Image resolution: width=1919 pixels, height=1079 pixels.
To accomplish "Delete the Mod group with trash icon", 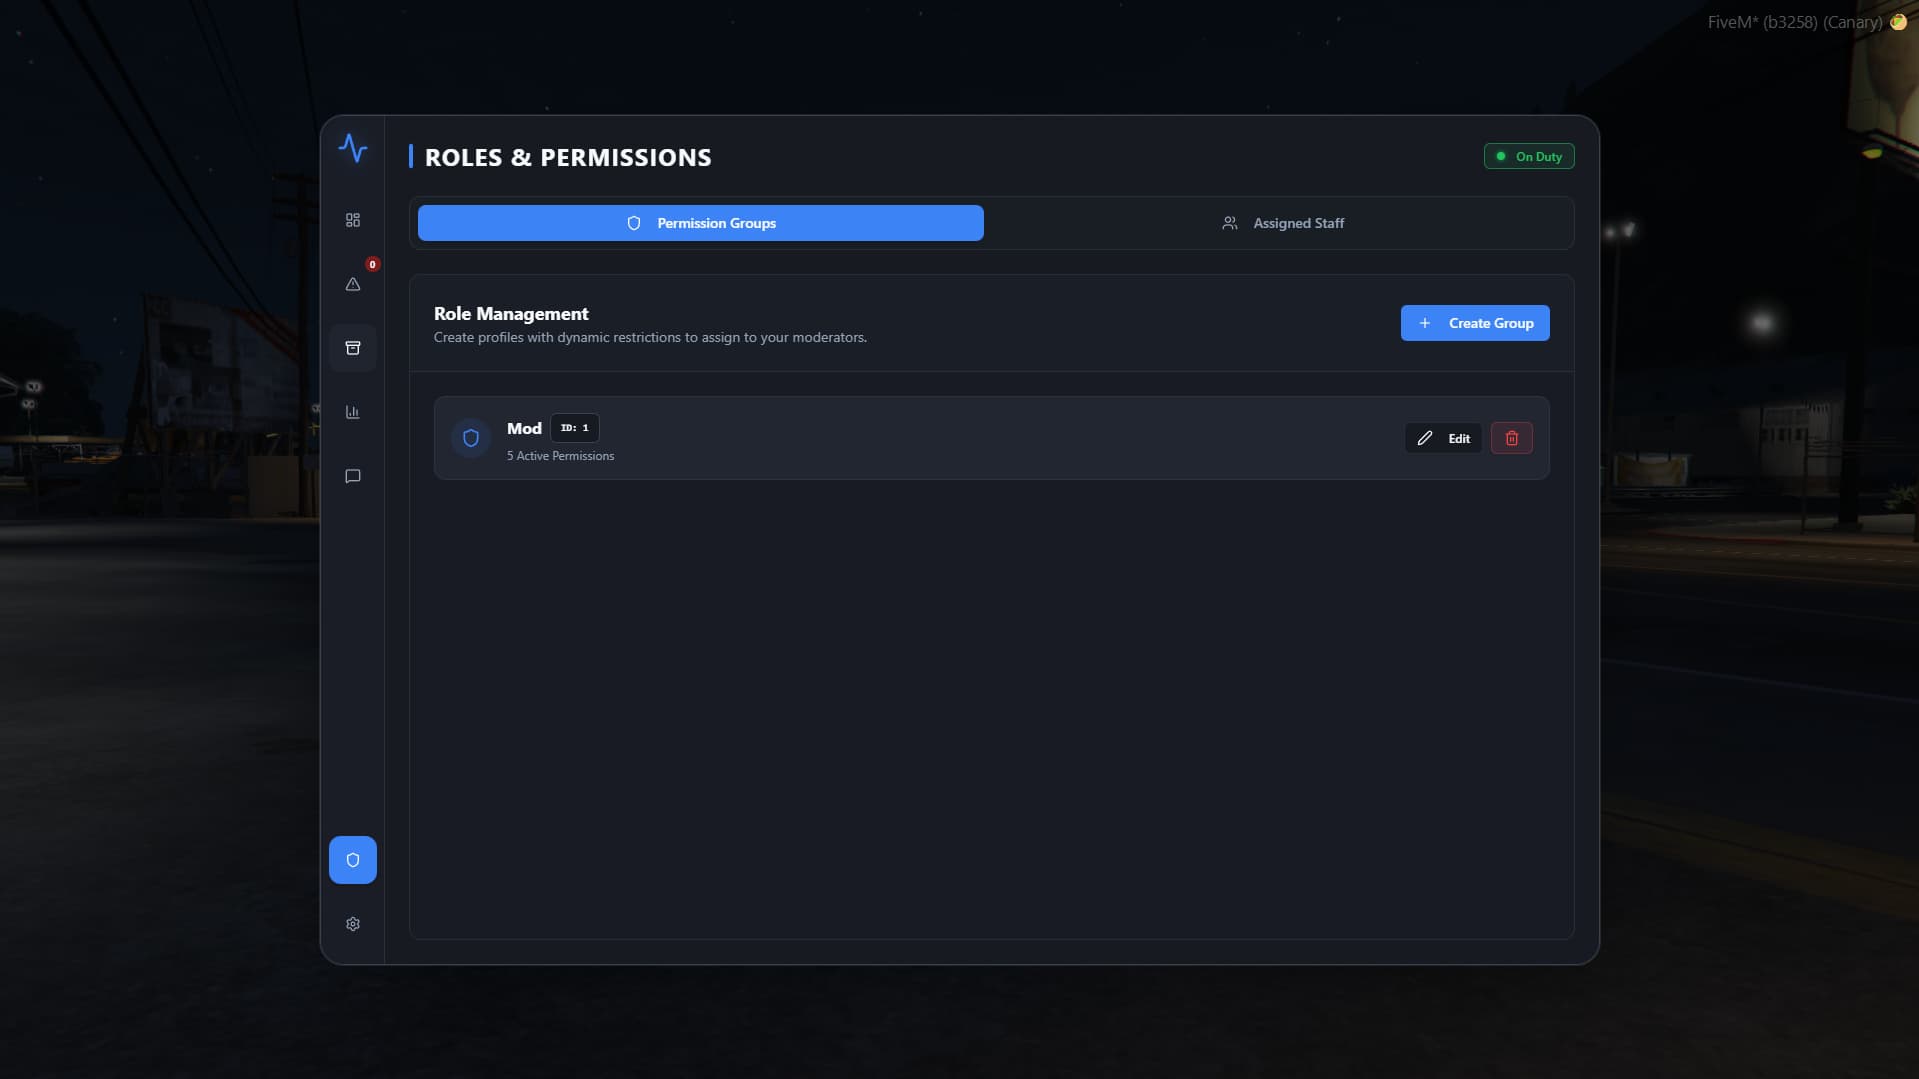I will click(x=1512, y=438).
